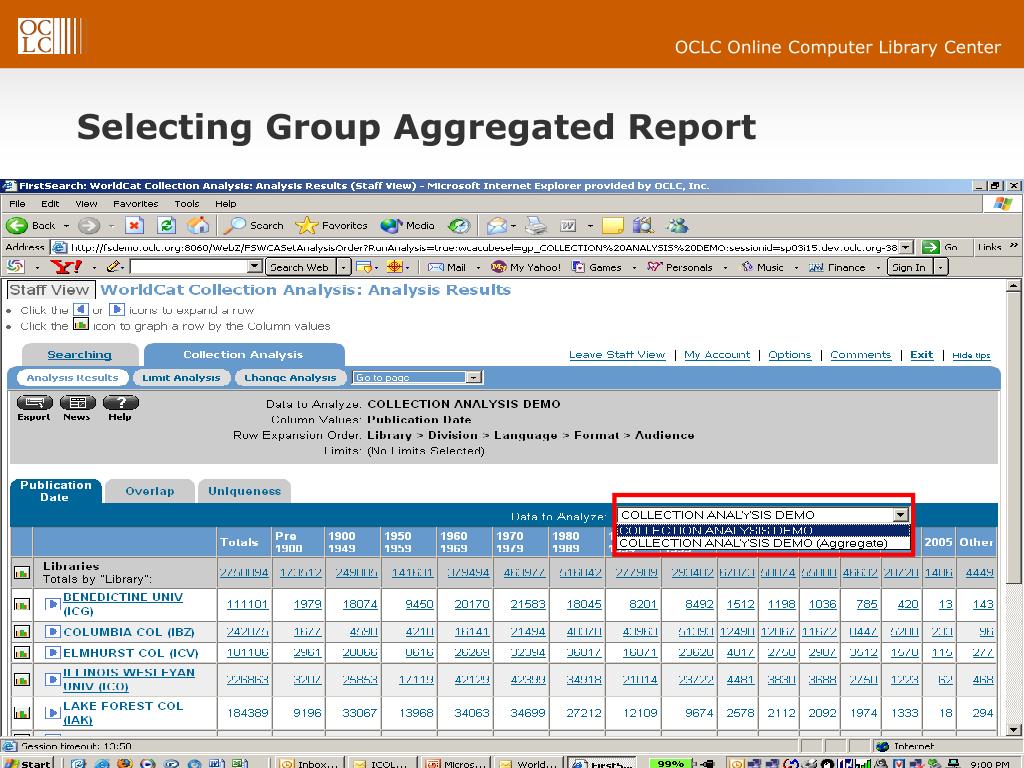Graph the Elmhurst Col row
The image size is (1024, 768).
pyautogui.click(x=22, y=652)
